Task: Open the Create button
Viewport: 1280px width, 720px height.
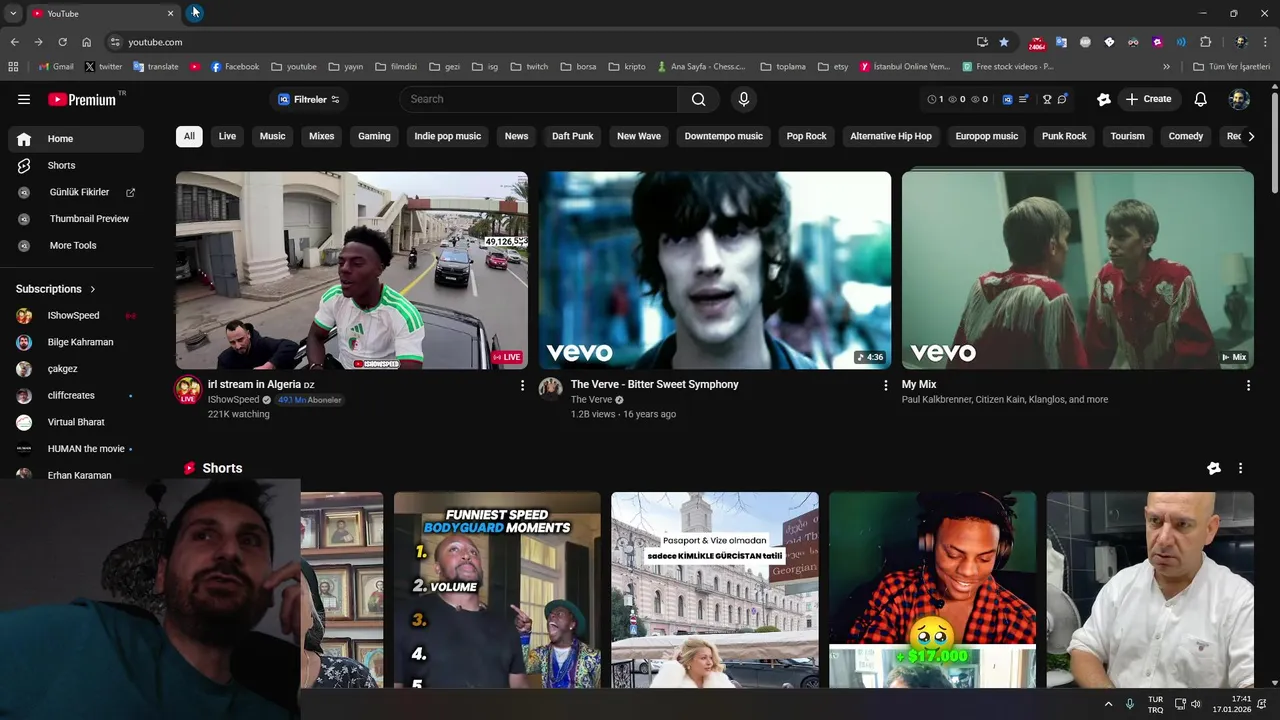Action: pyautogui.click(x=1148, y=99)
